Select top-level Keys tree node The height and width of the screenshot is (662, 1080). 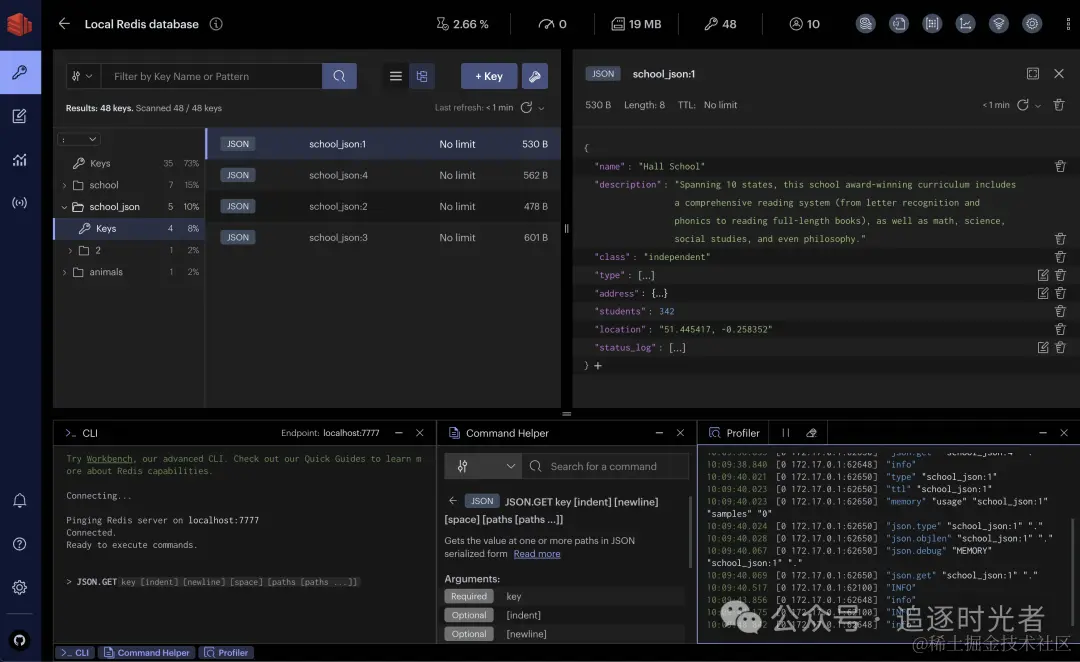pos(129,163)
